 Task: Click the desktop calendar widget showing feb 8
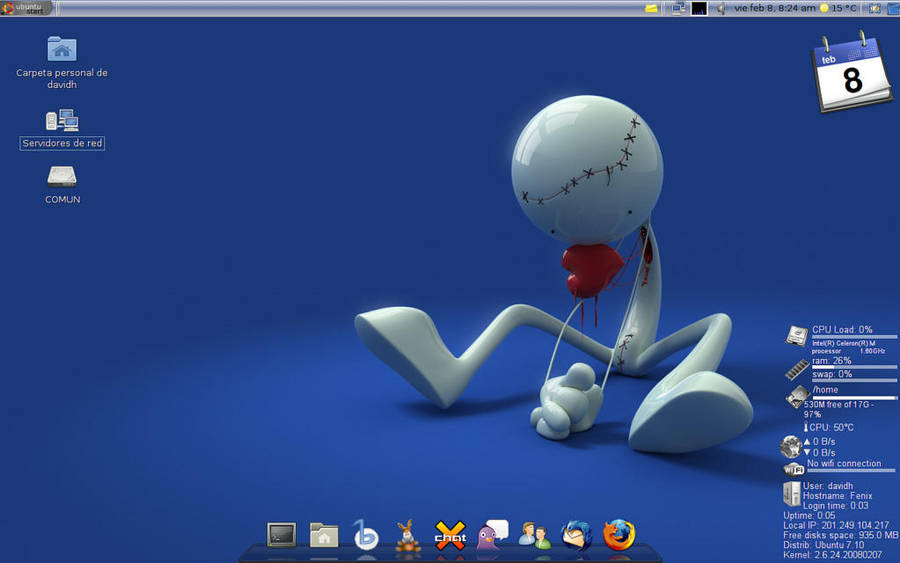tap(851, 72)
